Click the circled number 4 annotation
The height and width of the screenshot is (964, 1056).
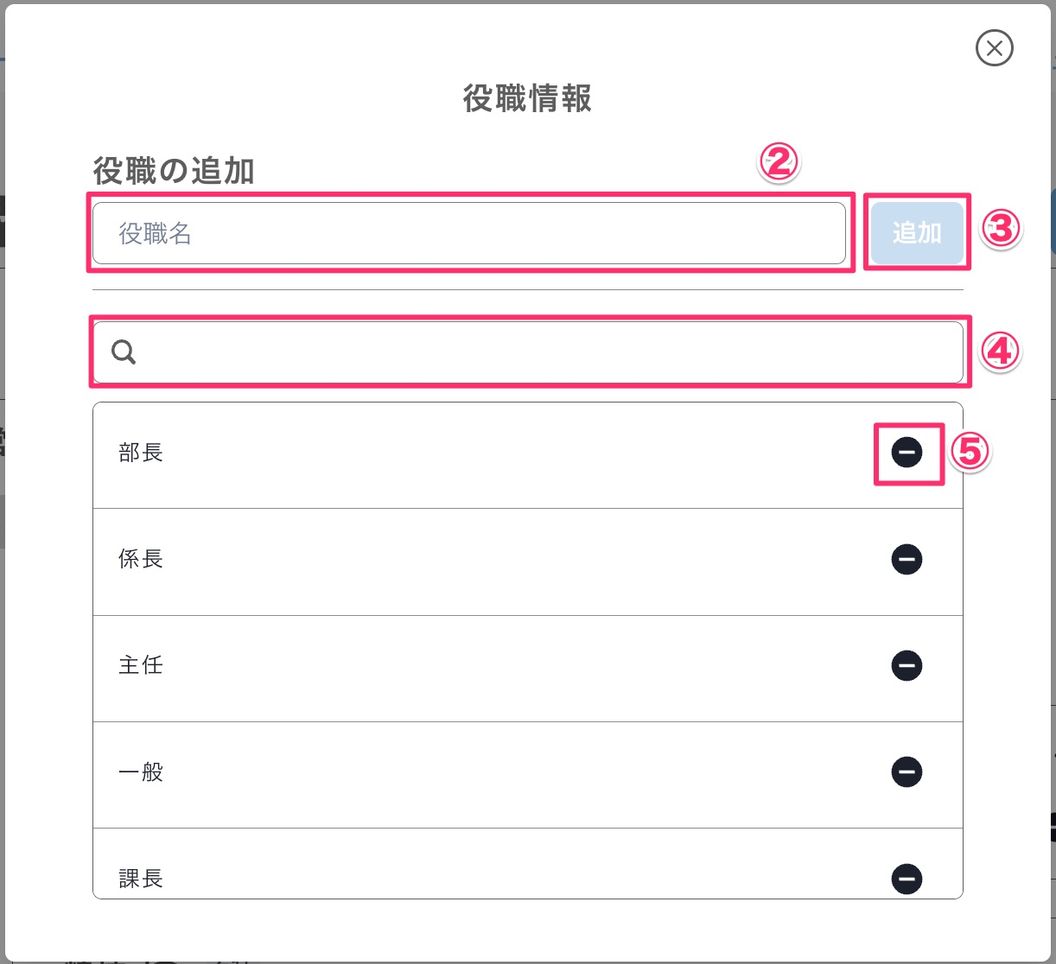(999, 352)
